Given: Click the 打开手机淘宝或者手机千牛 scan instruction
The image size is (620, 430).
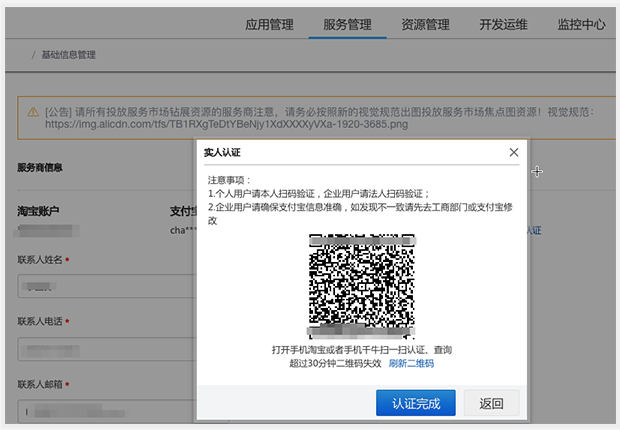Looking at the screenshot, I should 362,350.
